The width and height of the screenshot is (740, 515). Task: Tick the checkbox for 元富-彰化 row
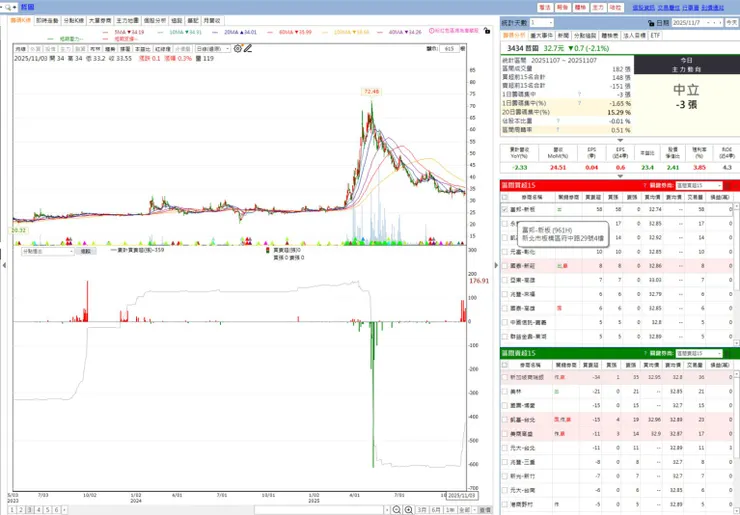[505, 252]
